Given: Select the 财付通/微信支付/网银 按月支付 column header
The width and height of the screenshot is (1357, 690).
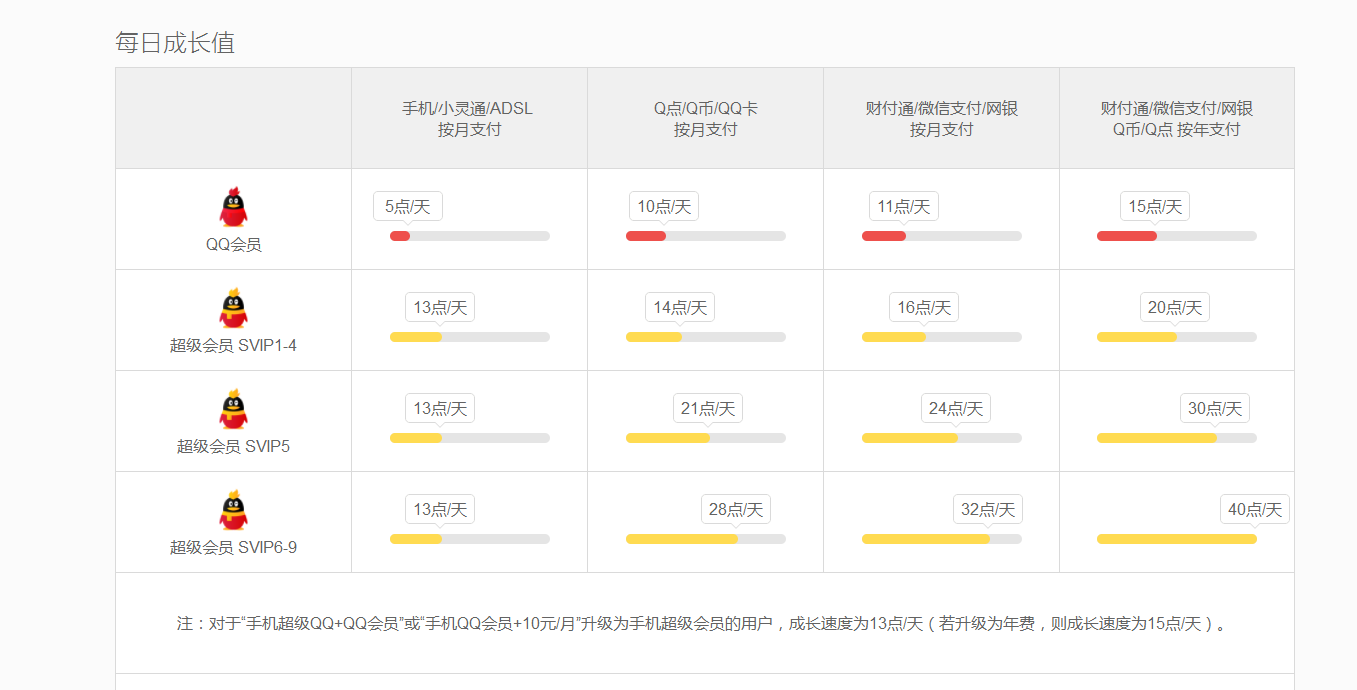Looking at the screenshot, I should 941,118.
